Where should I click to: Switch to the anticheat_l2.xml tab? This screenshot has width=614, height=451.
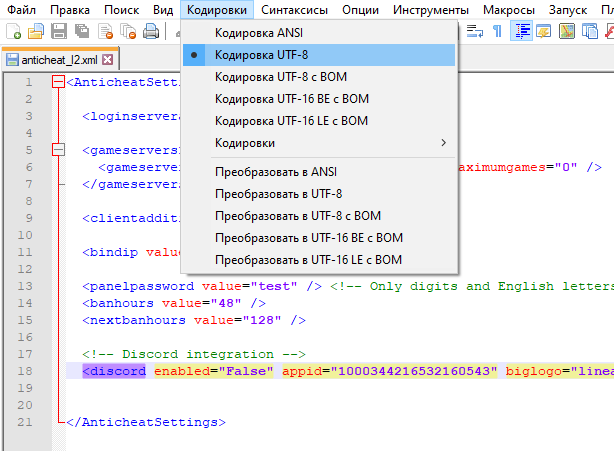[60, 60]
